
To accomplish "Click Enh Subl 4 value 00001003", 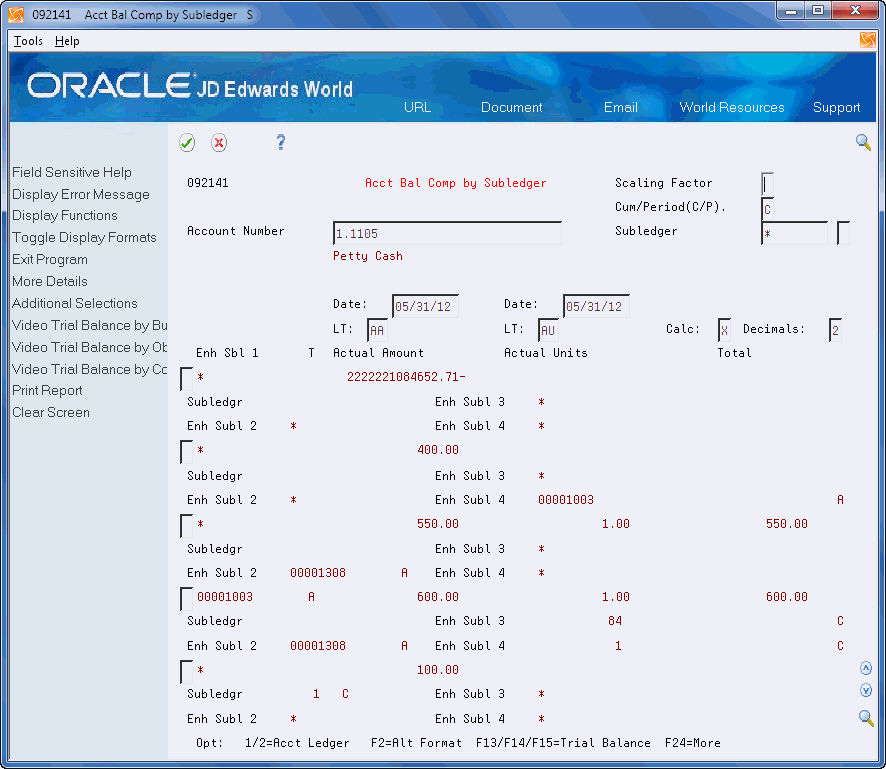I will [566, 500].
